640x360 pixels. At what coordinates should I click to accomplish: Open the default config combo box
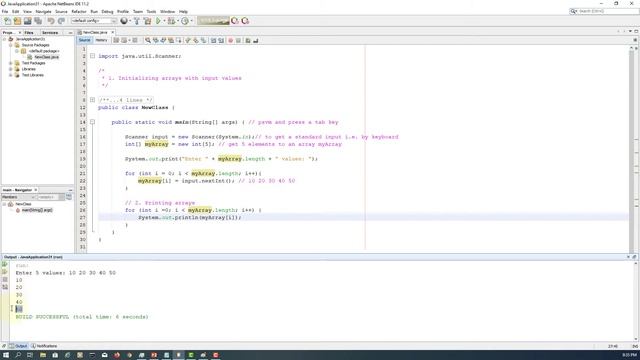coord(94,21)
